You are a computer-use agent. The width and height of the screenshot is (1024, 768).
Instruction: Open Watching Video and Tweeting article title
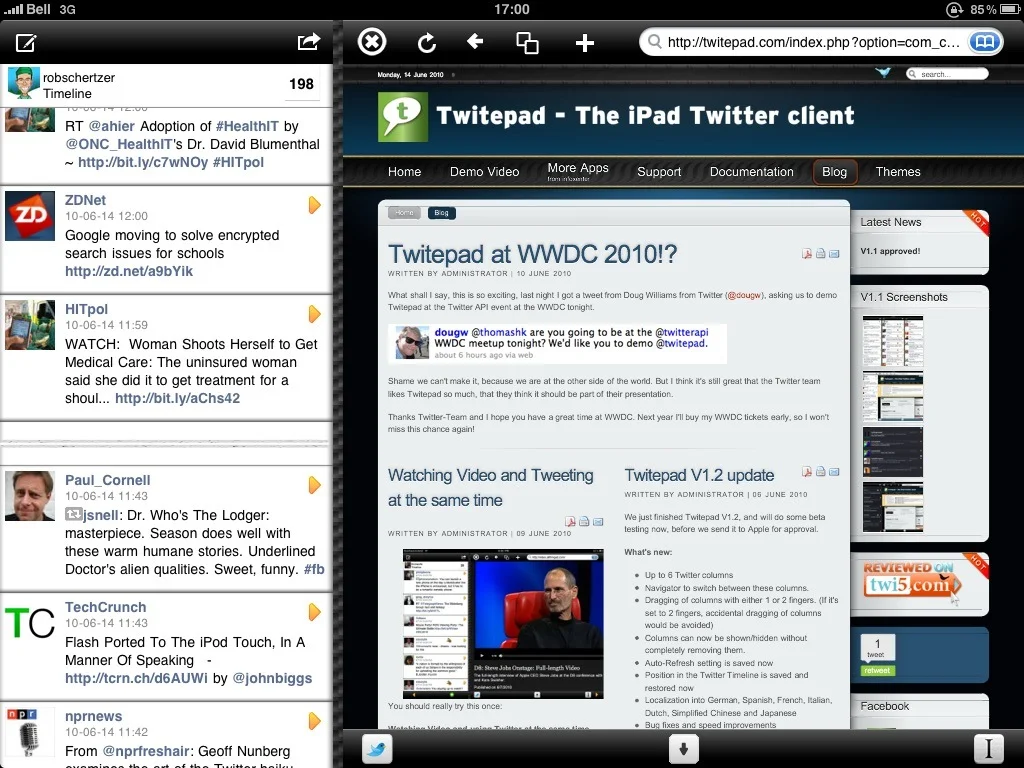[490, 488]
